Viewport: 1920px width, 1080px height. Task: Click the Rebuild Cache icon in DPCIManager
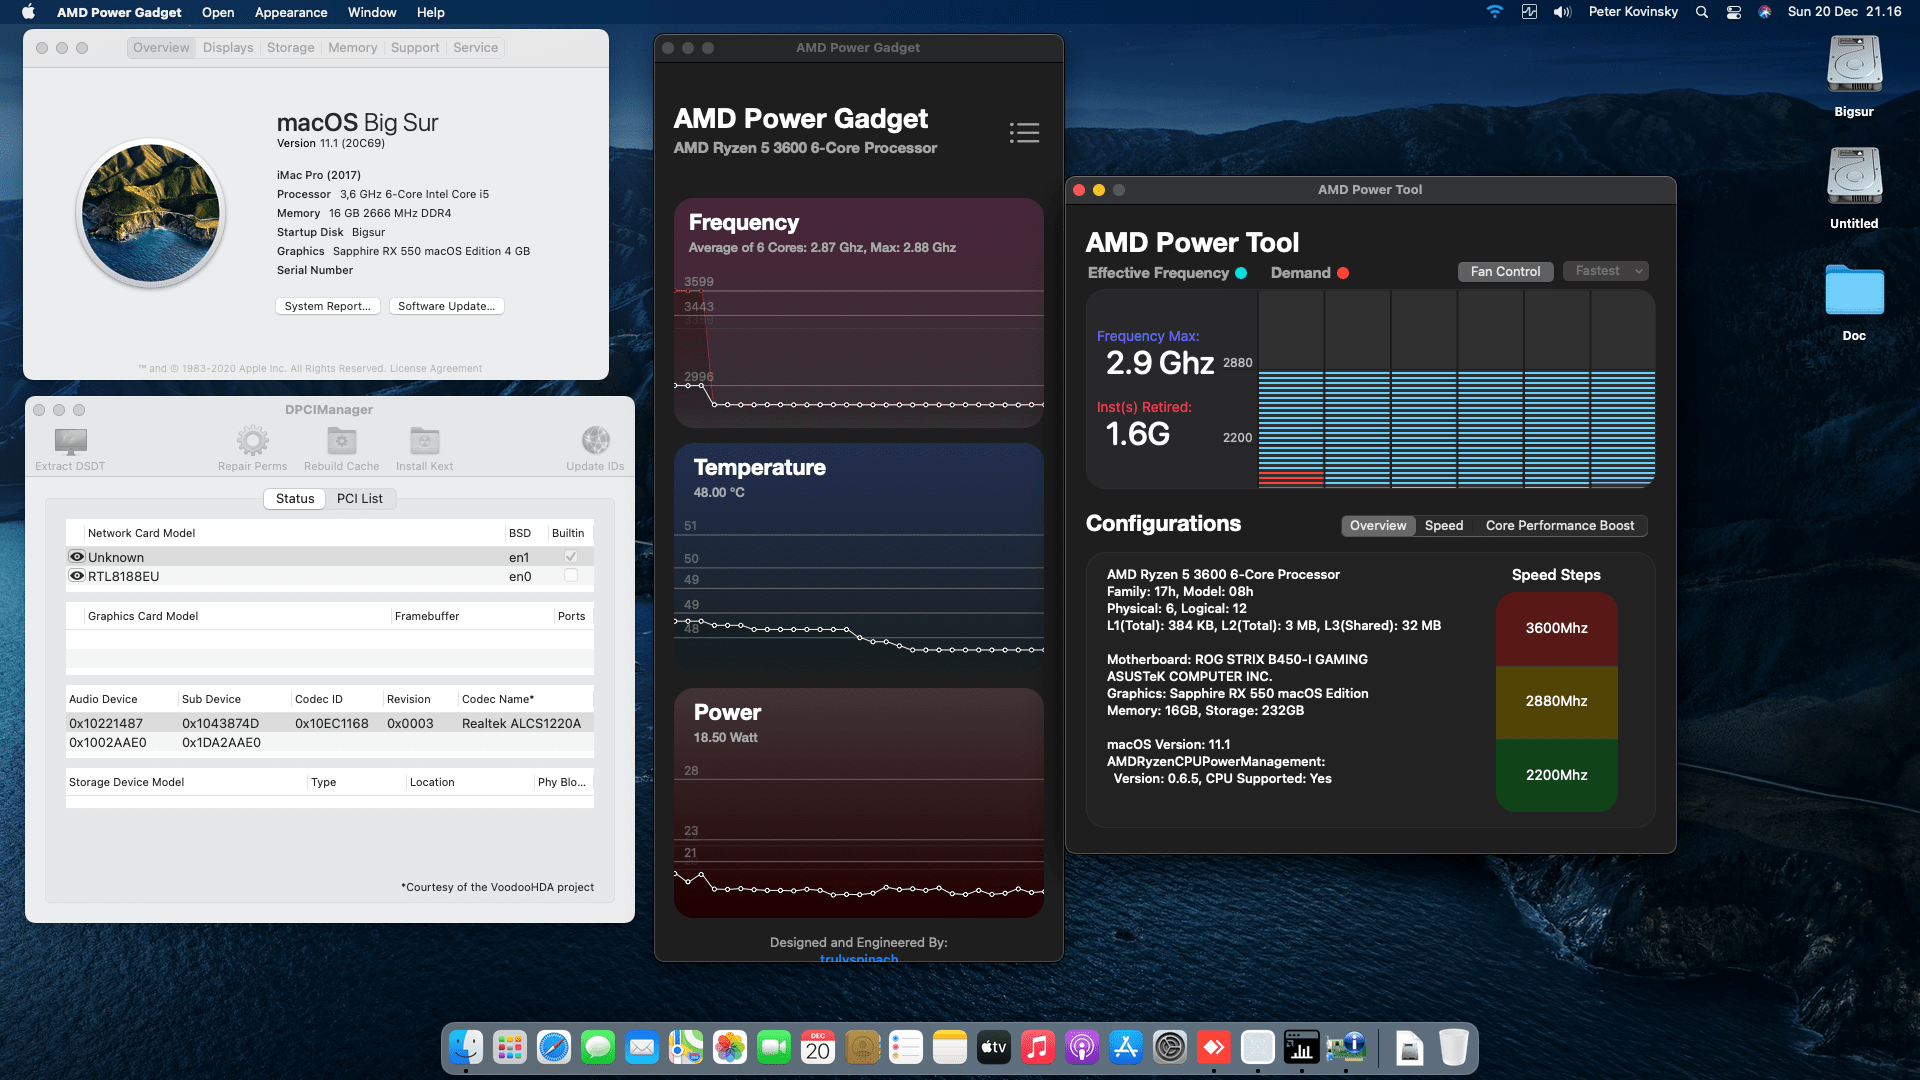pos(341,441)
